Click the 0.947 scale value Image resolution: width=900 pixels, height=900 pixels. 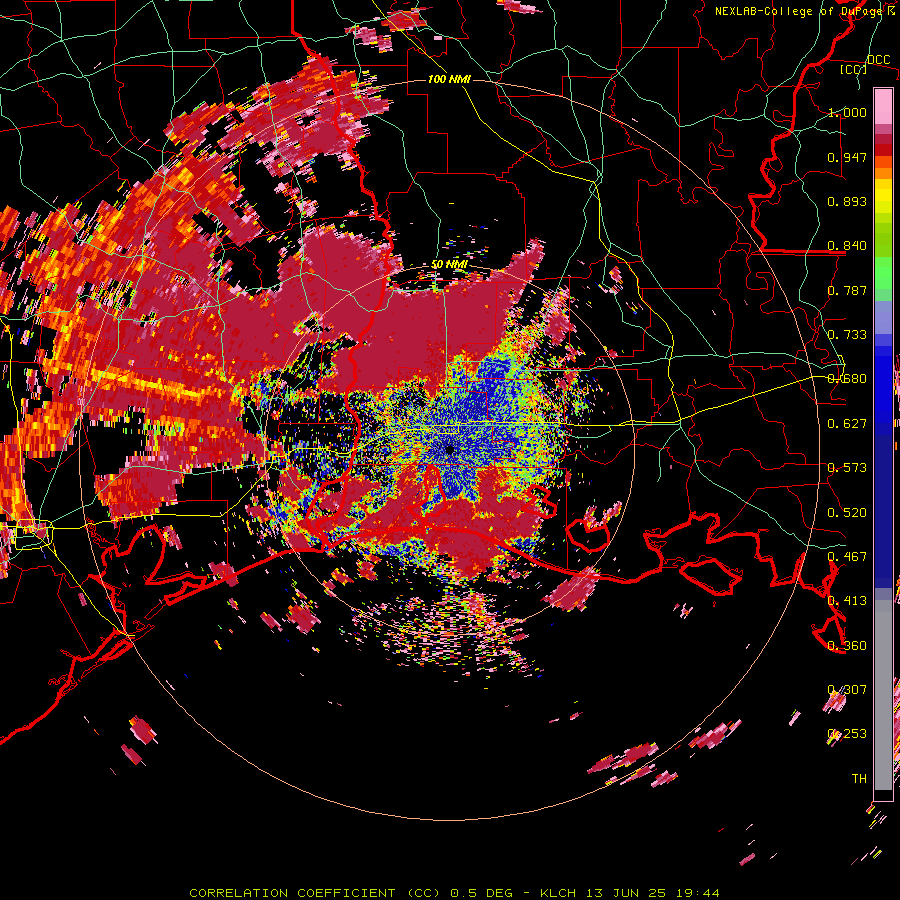point(847,157)
